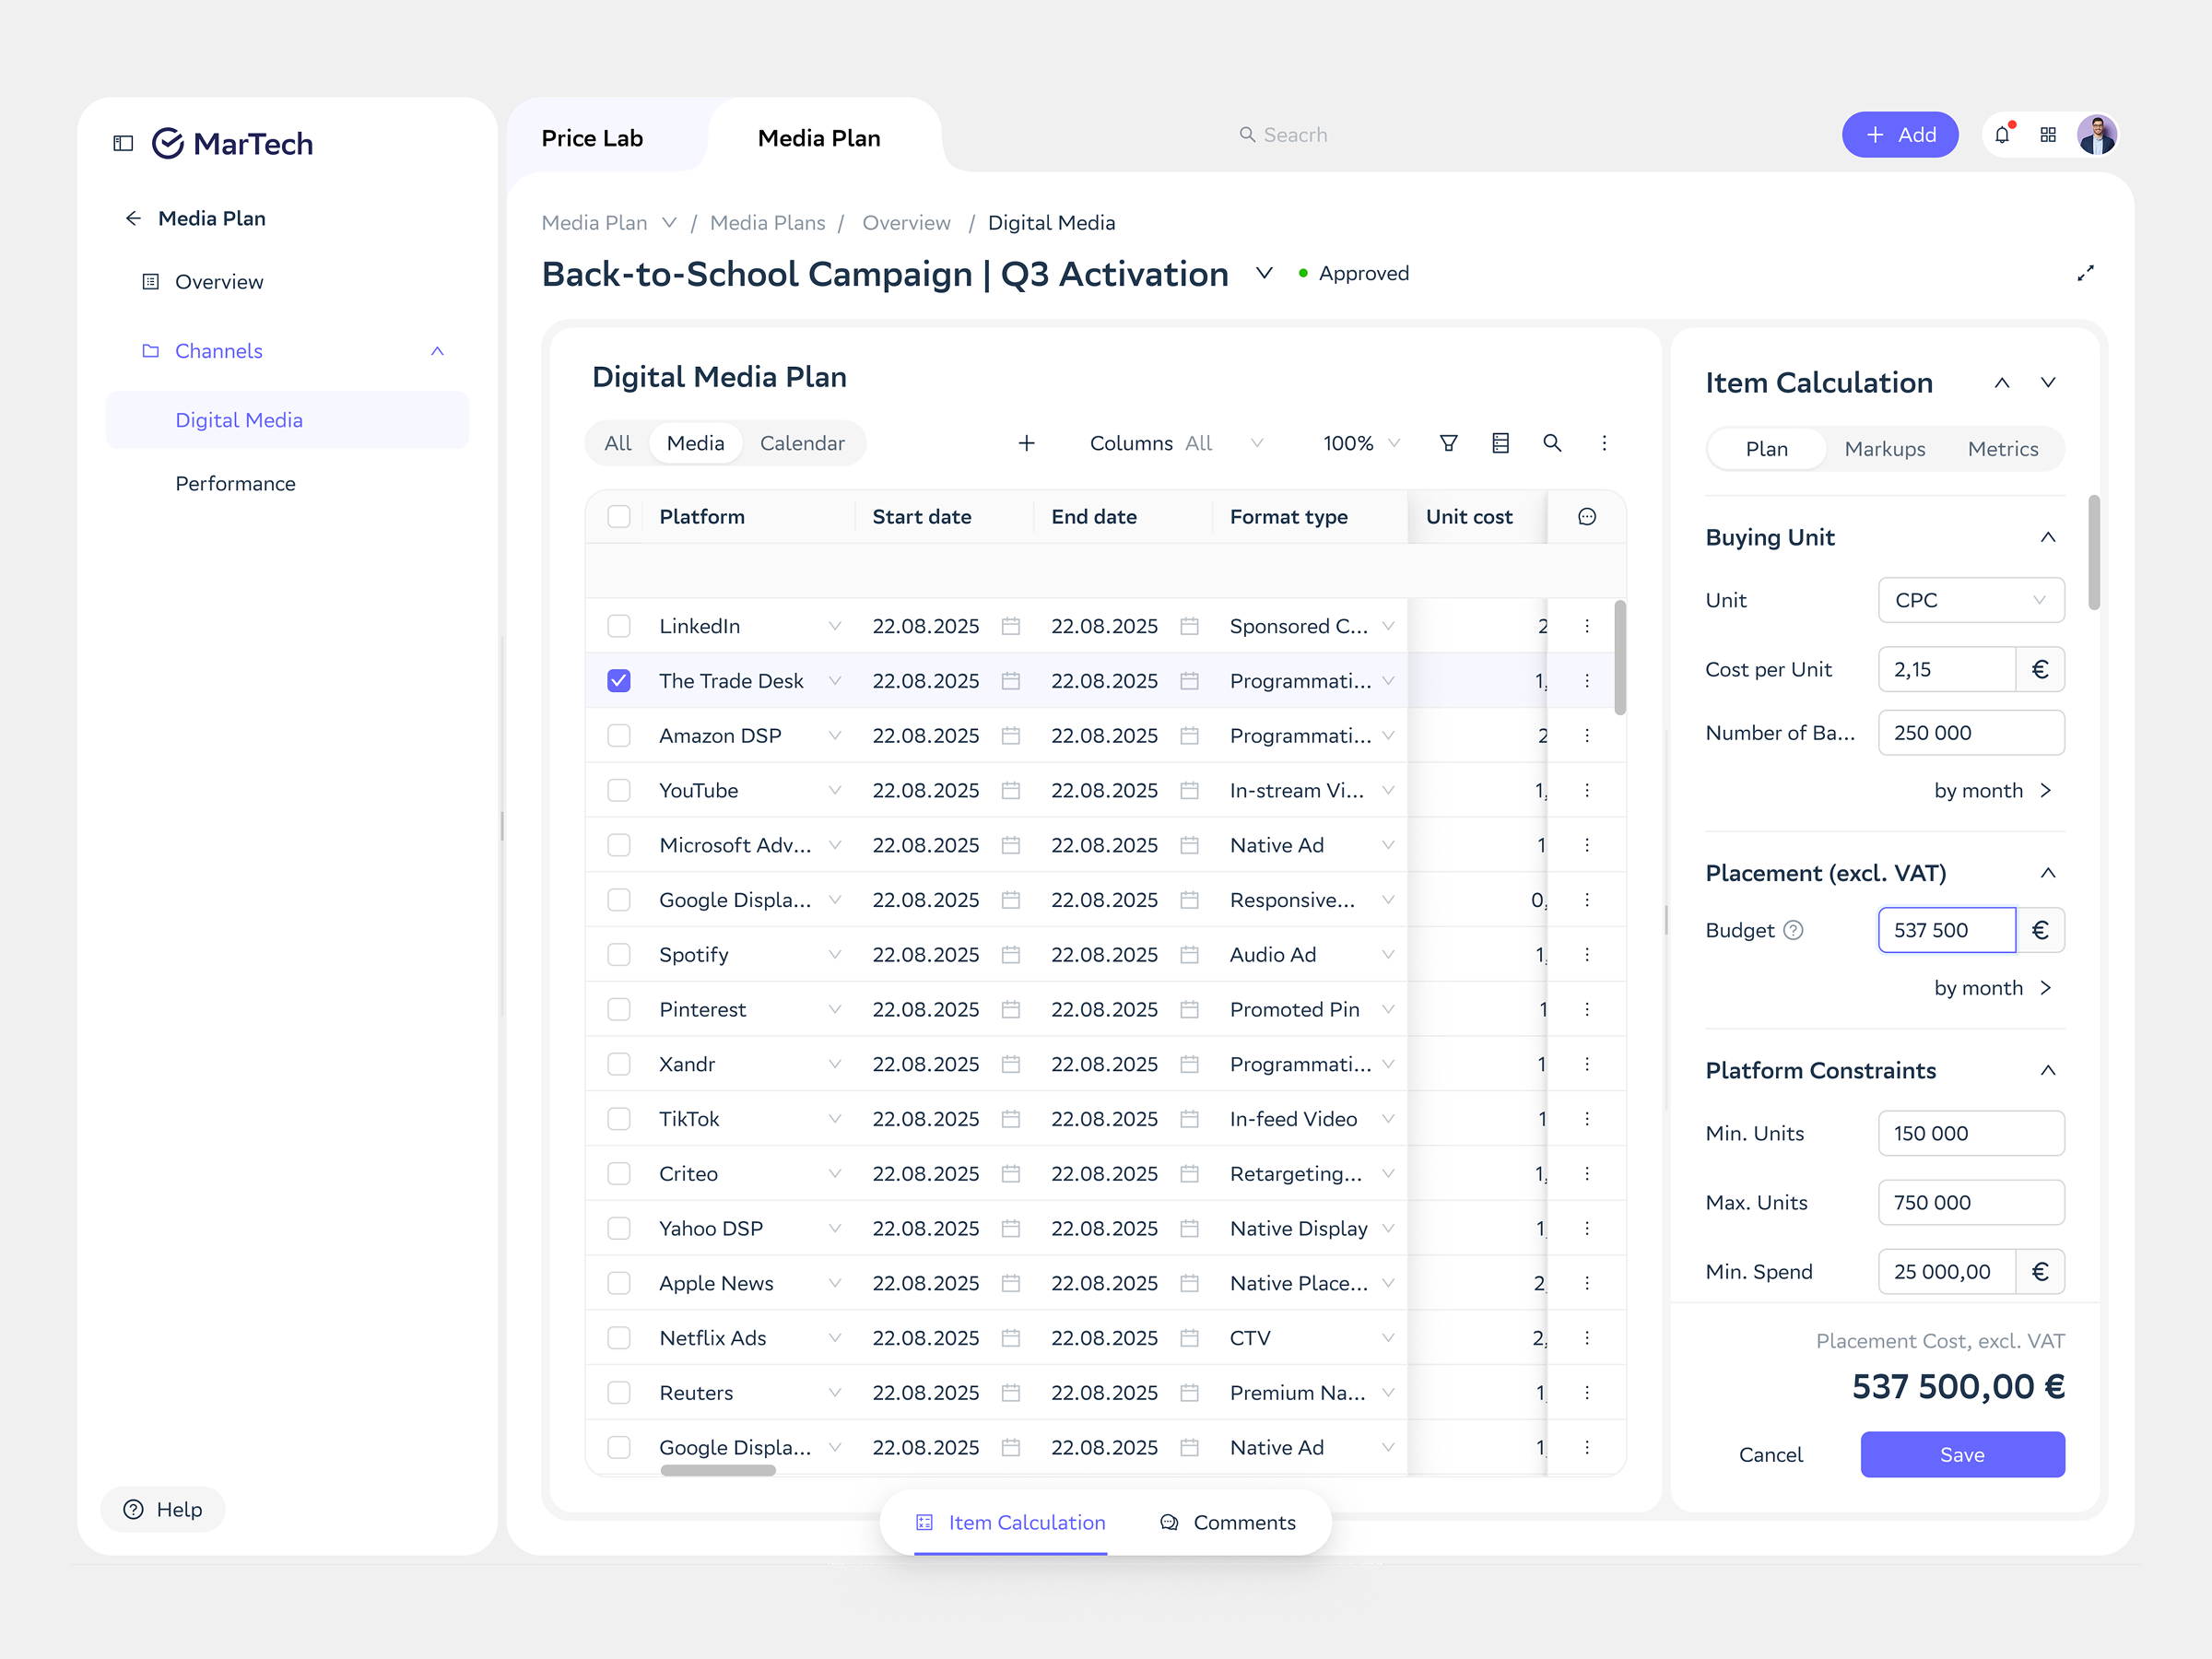Screen dimensions: 2212x1659
Task: Click the comments column header icon
Action: click(x=1587, y=517)
